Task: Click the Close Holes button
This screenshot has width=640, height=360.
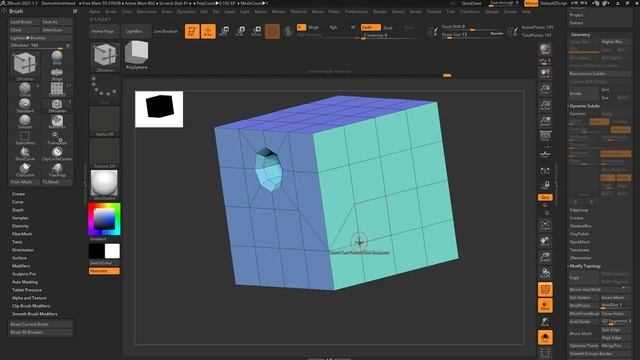Action: [616, 314]
